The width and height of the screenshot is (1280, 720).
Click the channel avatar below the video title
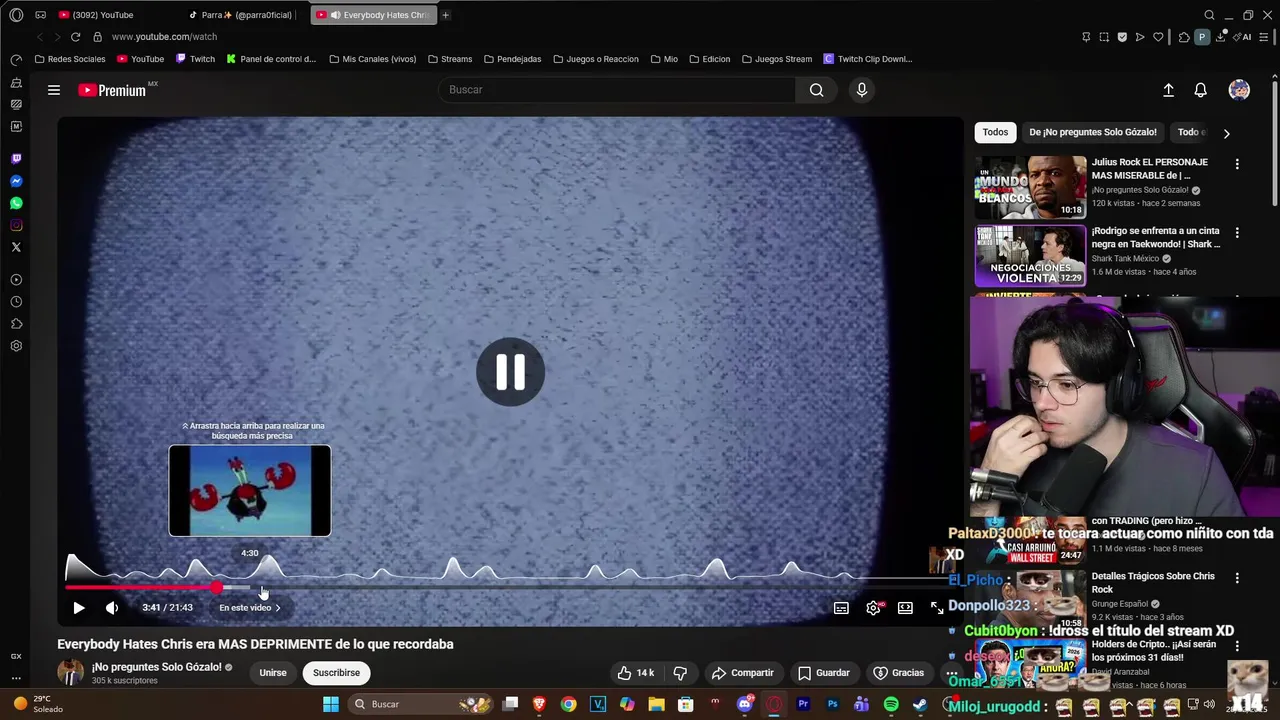coord(70,673)
